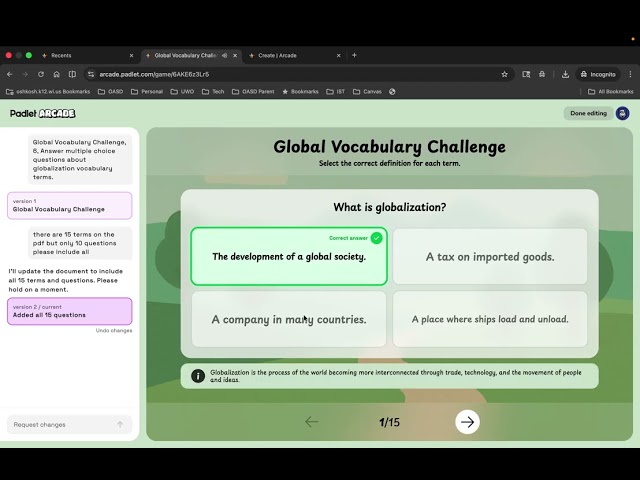Open Tech bookmarks folder

point(213,91)
